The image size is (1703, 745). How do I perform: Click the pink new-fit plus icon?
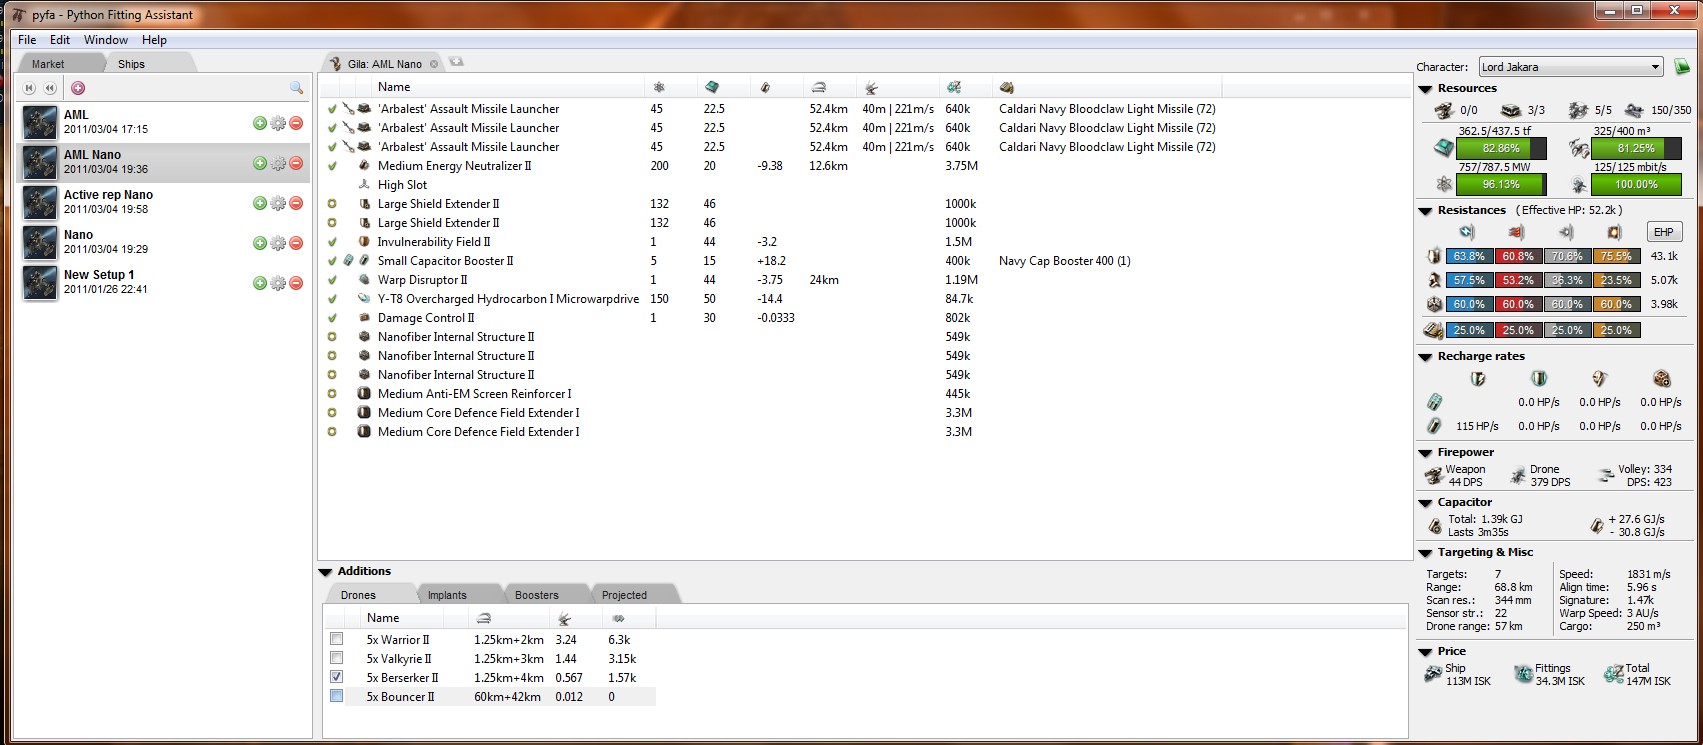pyautogui.click(x=78, y=88)
